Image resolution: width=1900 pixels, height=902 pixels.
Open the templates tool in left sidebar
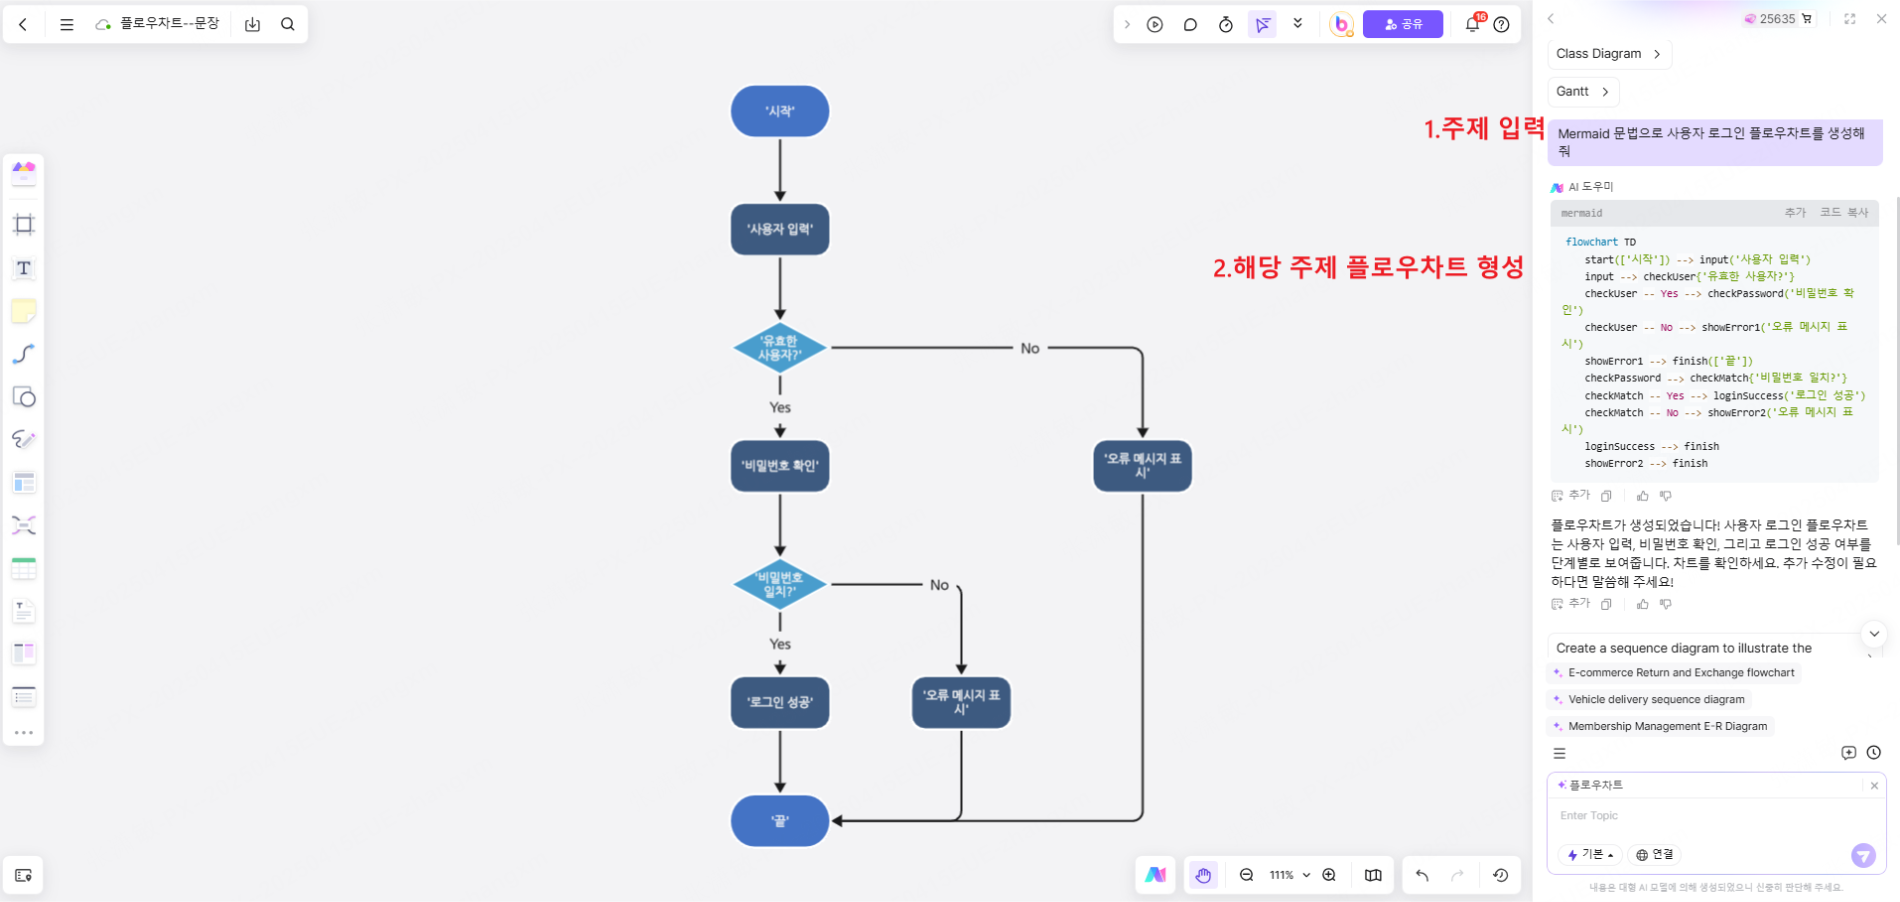coord(24,173)
